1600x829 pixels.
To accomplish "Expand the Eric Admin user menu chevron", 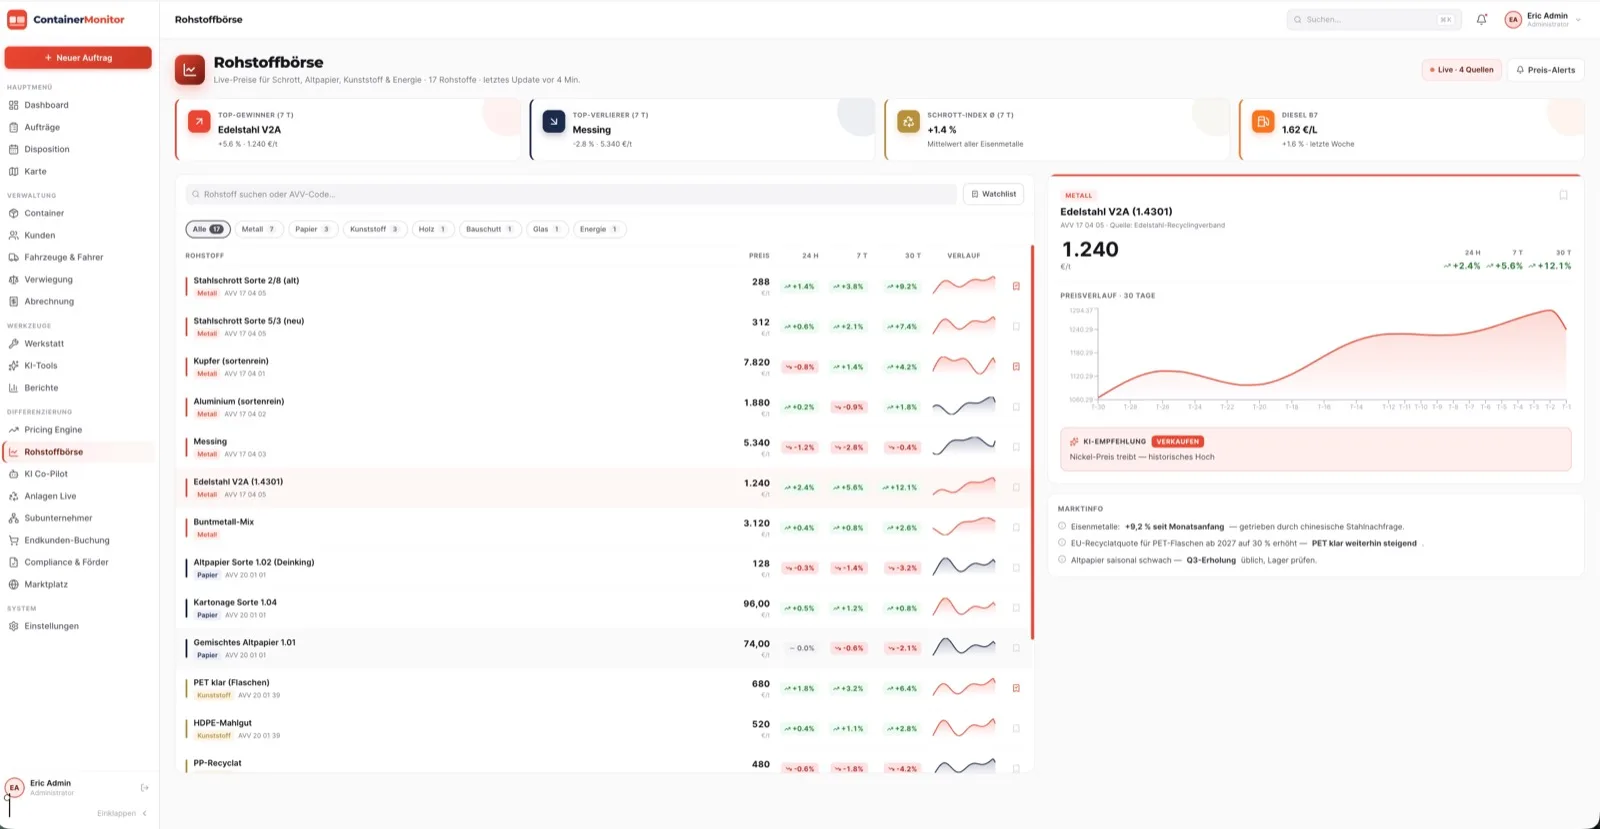I will 1578,19.
